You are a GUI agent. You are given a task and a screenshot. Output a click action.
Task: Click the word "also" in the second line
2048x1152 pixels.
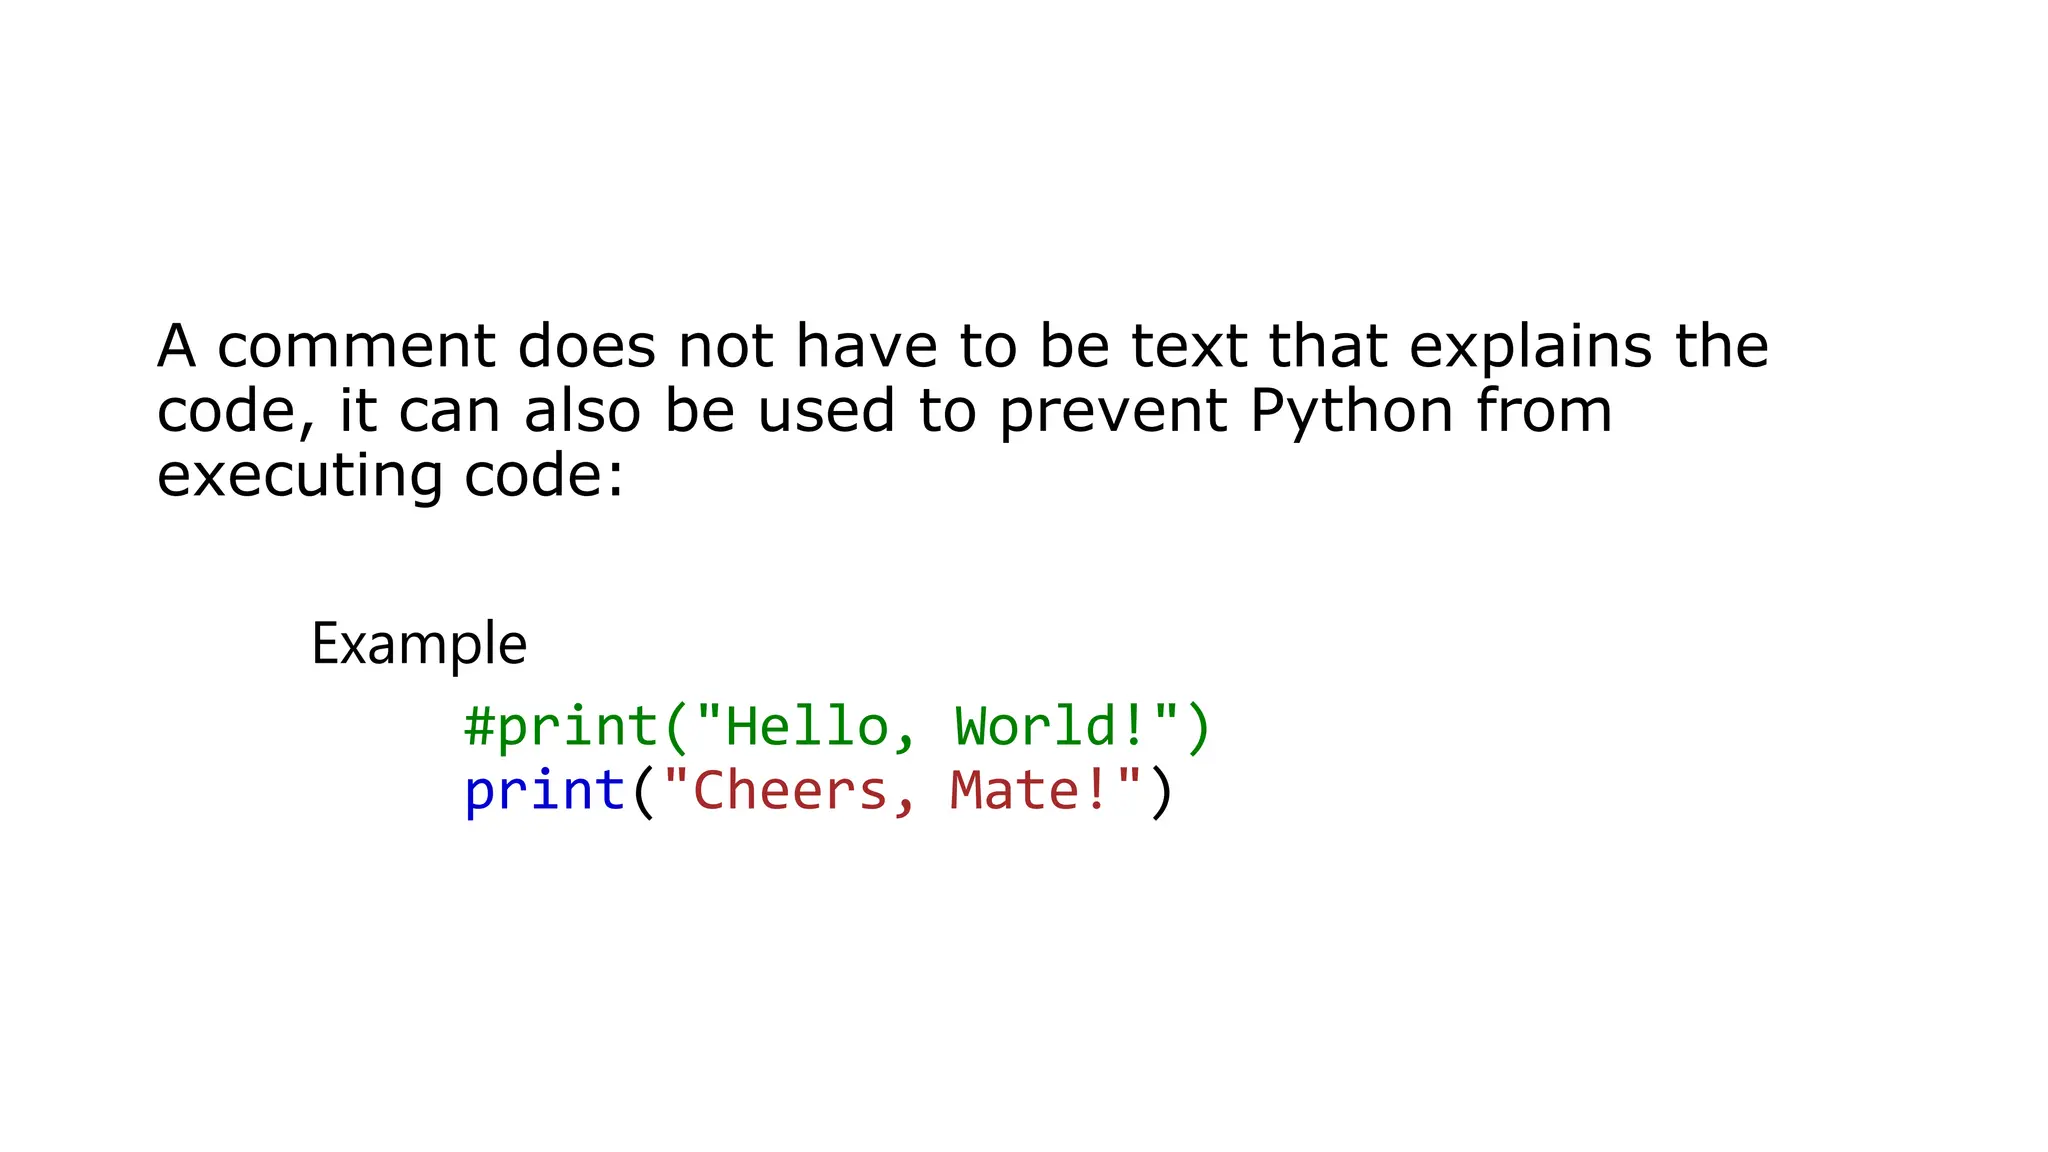coord(582,410)
